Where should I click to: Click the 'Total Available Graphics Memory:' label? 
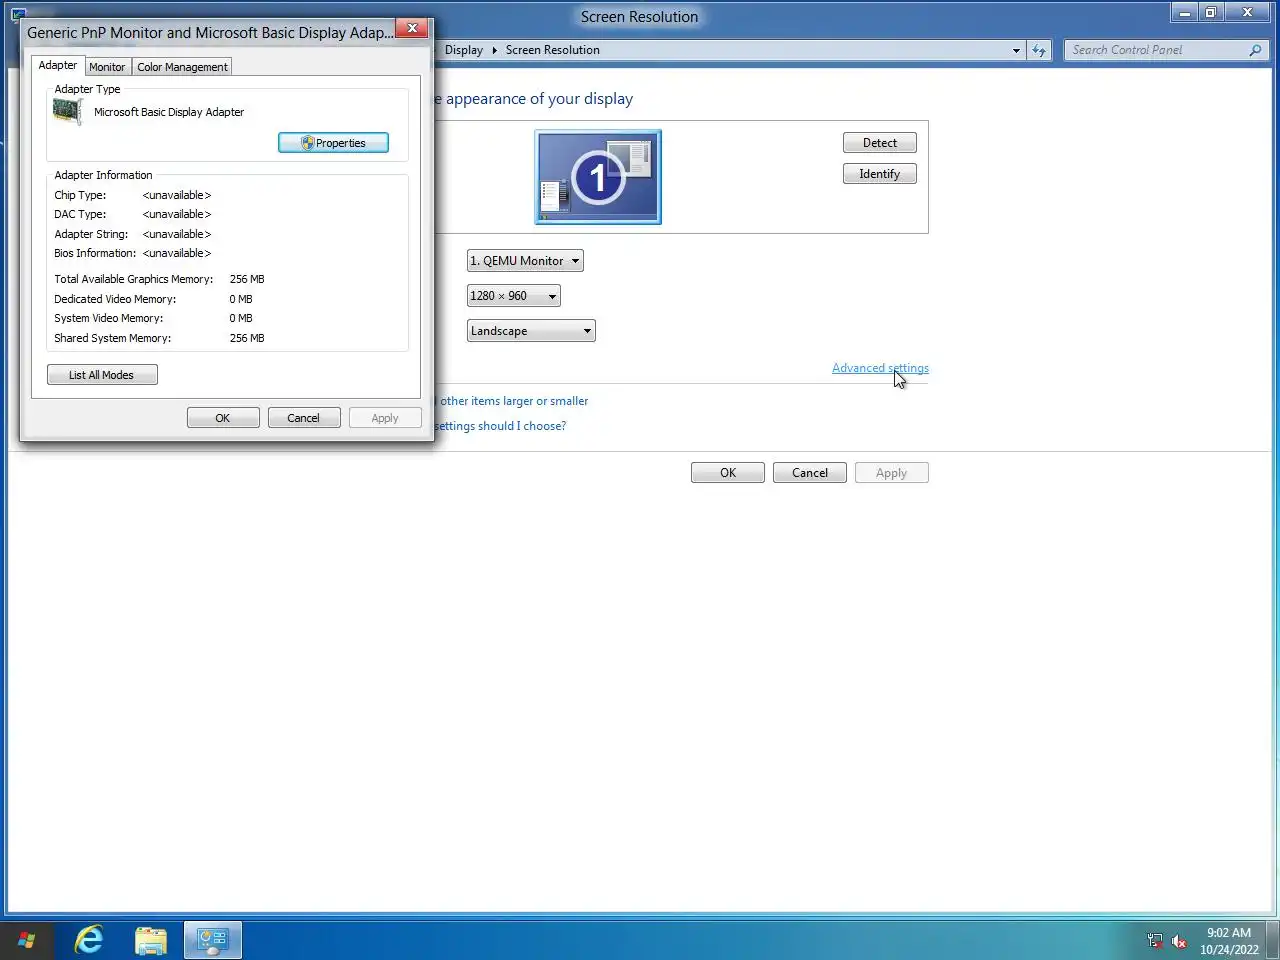[134, 279]
